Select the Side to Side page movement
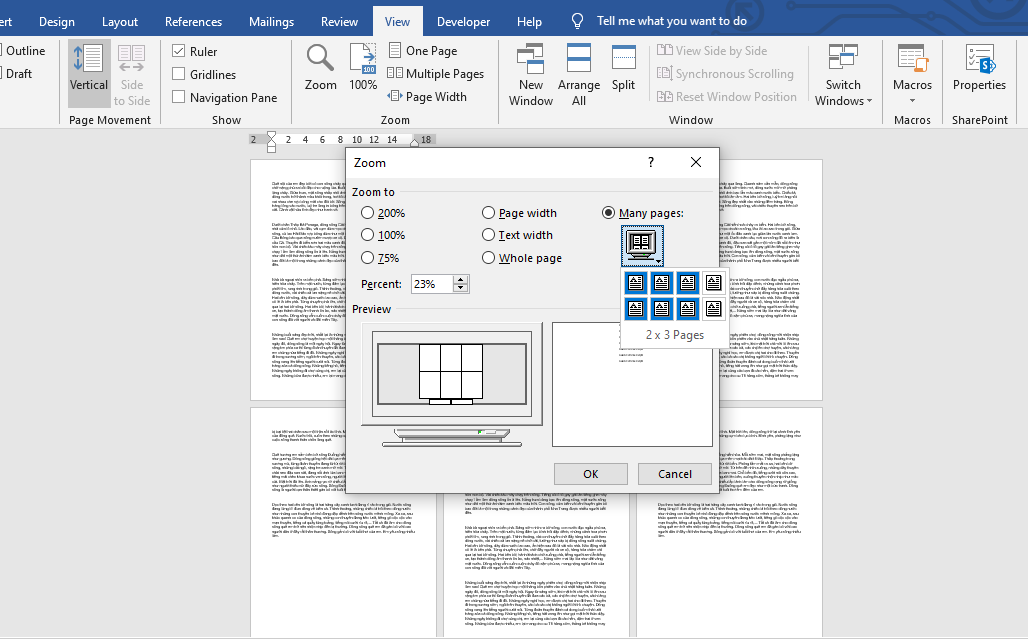 [x=132, y=73]
